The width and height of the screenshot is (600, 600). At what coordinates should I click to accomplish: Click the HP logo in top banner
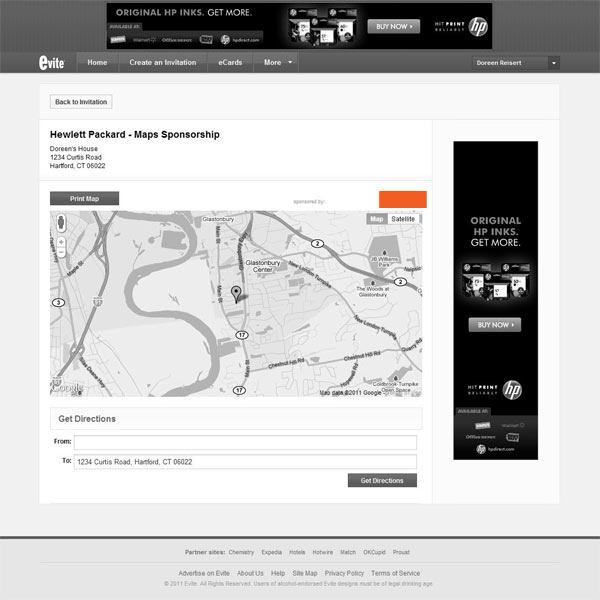coord(478,27)
